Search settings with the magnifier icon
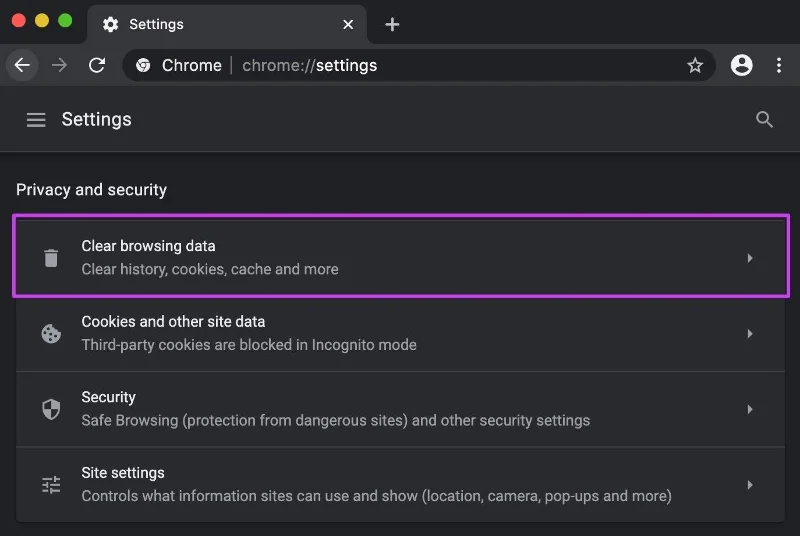800x536 pixels. pos(764,119)
